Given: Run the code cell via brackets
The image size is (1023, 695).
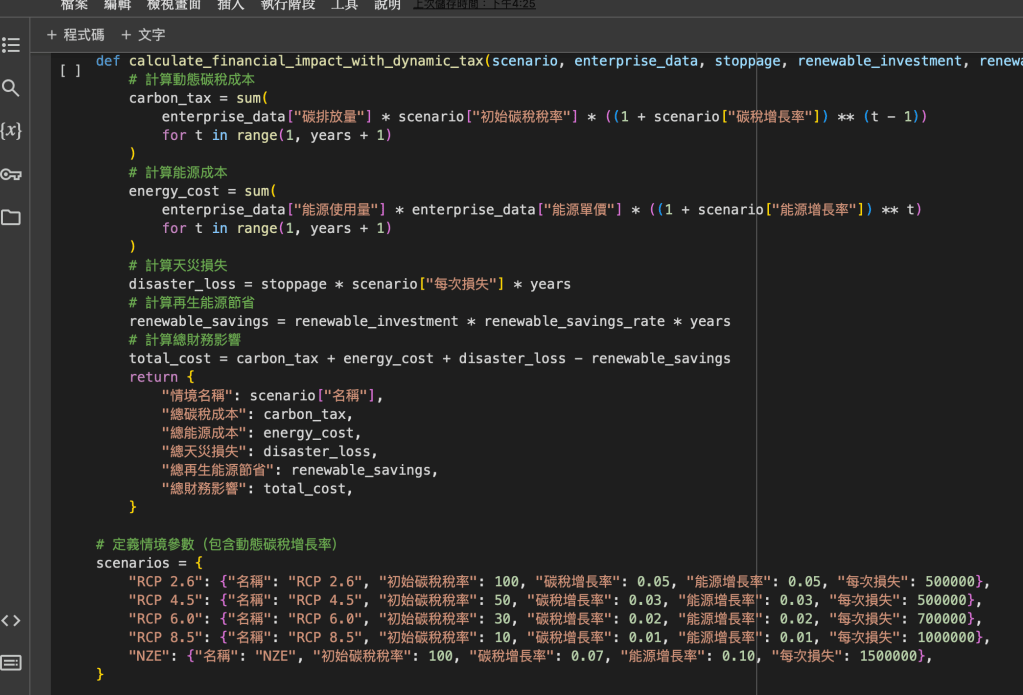Looking at the screenshot, I should point(70,70).
